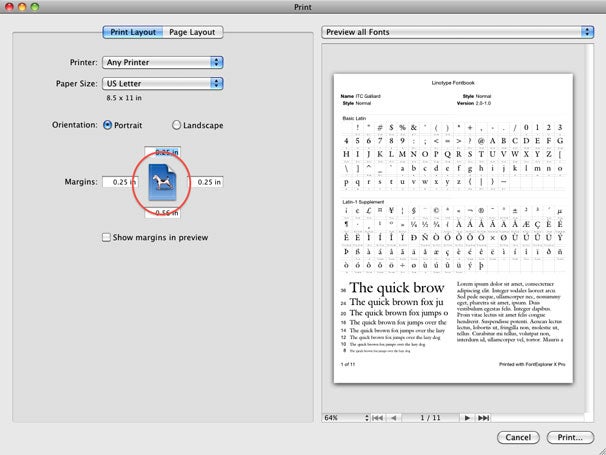The width and height of the screenshot is (606, 455).
Task: Click the 1 / 11 page indicator
Action: (430, 418)
